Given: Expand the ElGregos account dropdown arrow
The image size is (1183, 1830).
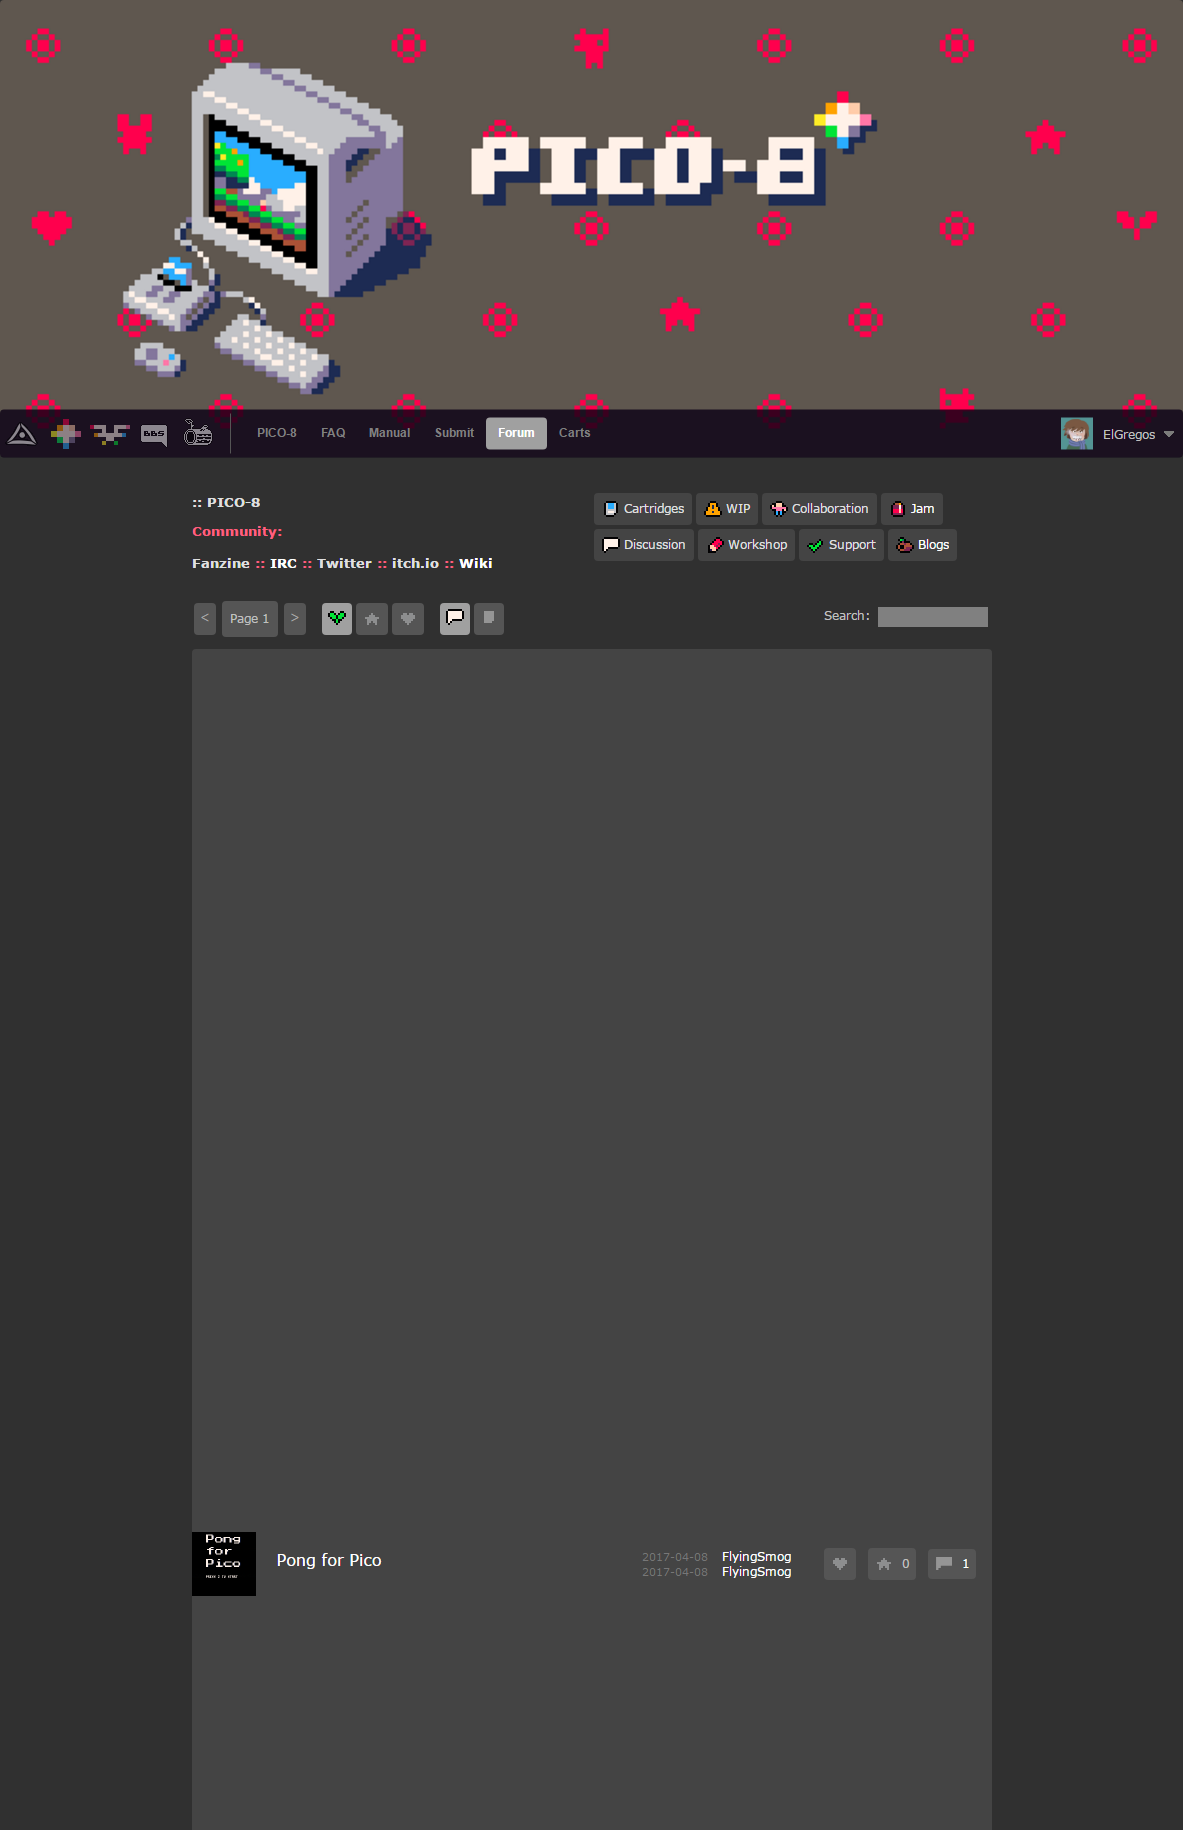Looking at the screenshot, I should 1168,434.
